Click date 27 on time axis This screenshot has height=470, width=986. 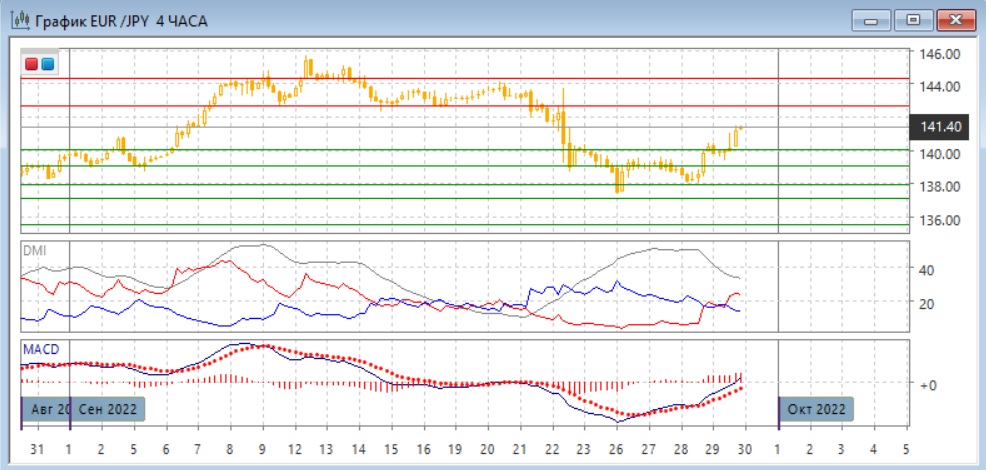click(x=648, y=449)
